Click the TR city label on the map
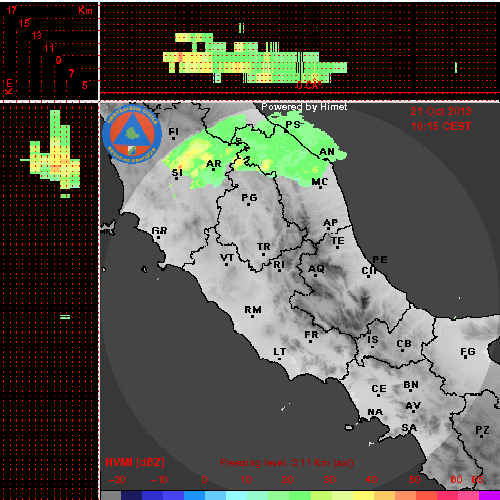The height and width of the screenshot is (500, 500). click(x=264, y=247)
